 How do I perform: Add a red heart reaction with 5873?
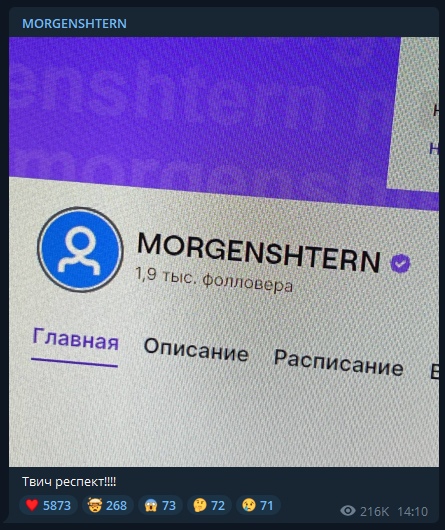point(48,506)
